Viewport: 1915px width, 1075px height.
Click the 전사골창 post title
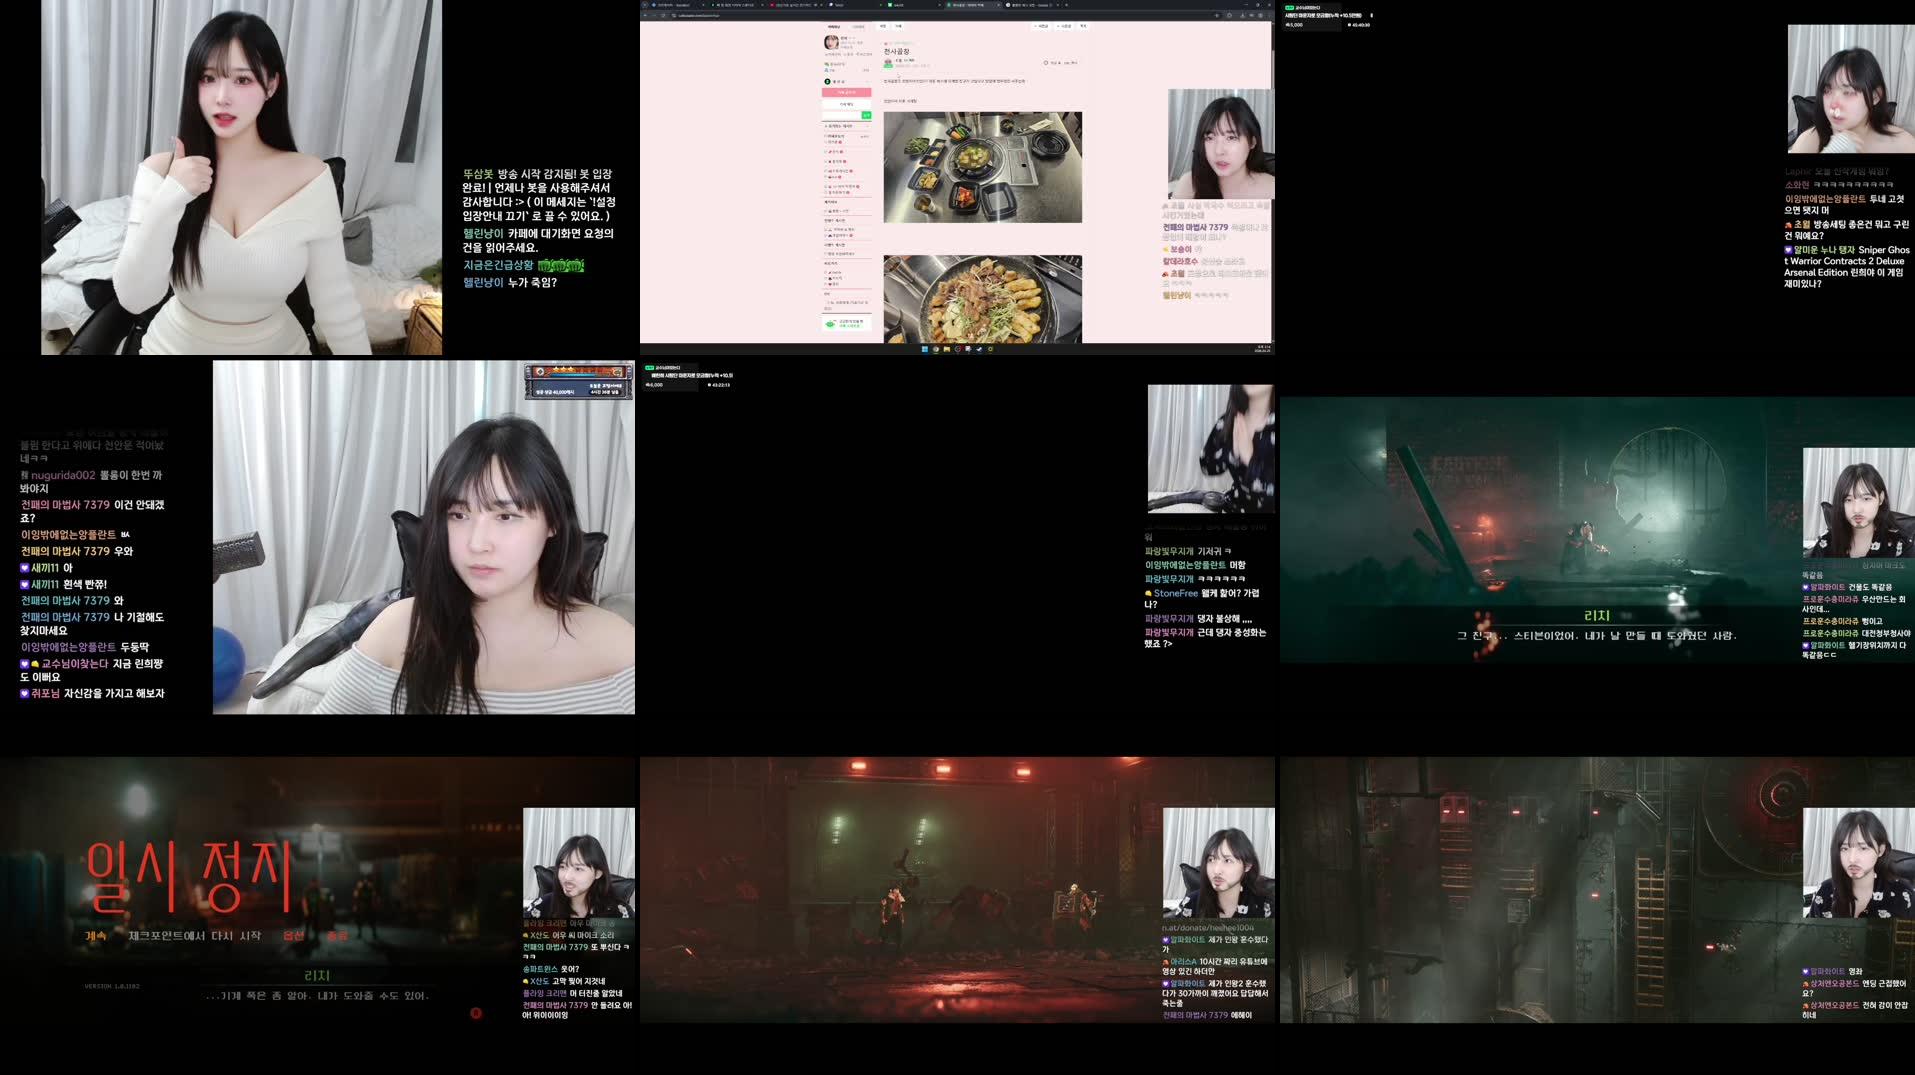[x=896, y=51]
